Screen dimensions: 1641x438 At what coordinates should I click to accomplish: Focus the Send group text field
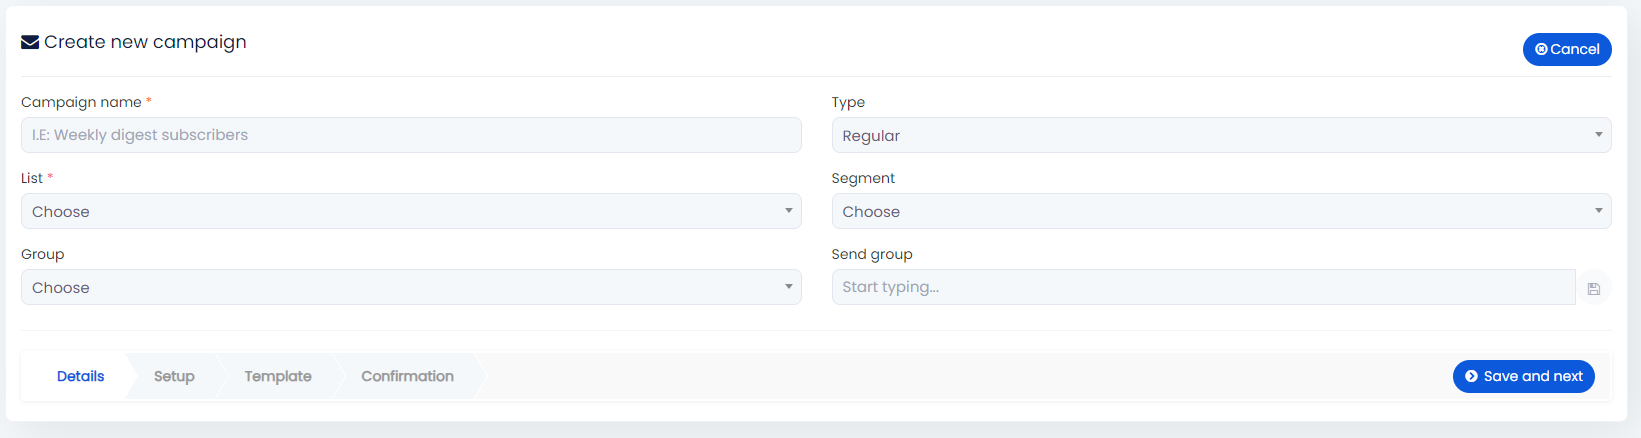[1203, 287]
